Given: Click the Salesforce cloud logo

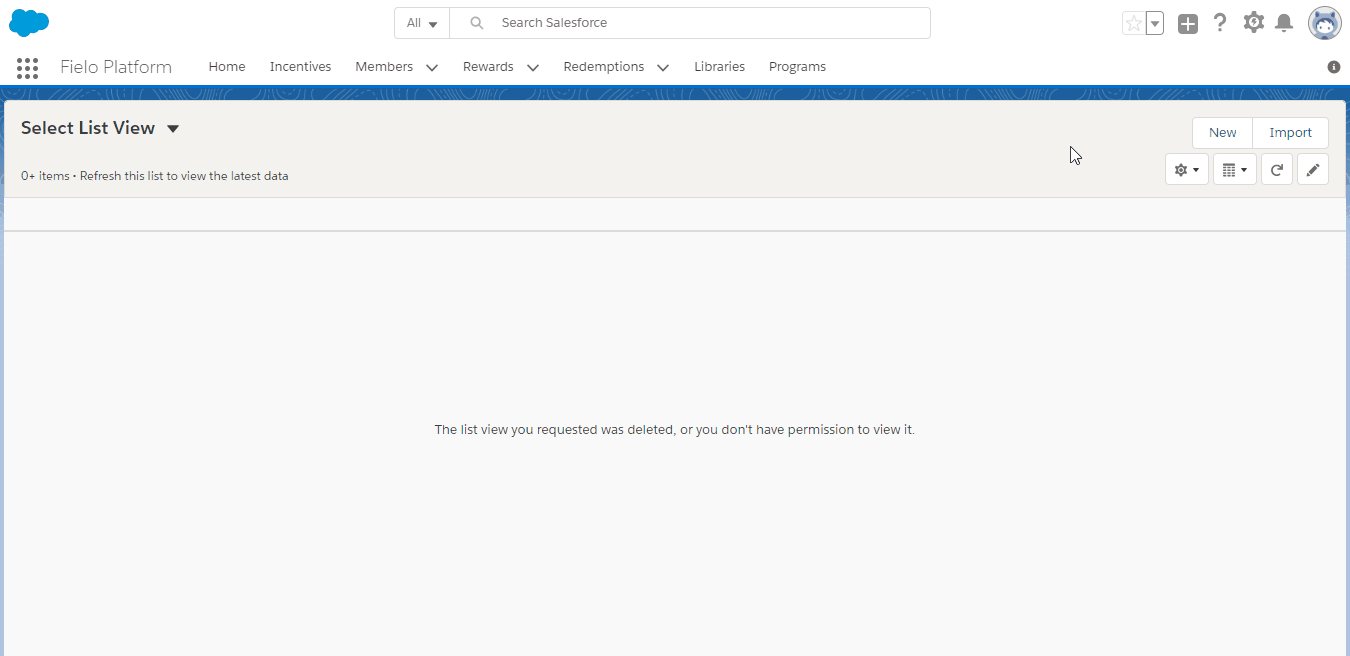Looking at the screenshot, I should tap(29, 22).
